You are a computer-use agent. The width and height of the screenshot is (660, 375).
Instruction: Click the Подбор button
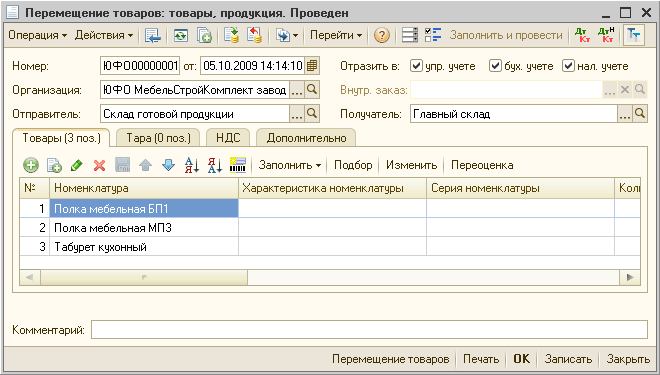[353, 165]
